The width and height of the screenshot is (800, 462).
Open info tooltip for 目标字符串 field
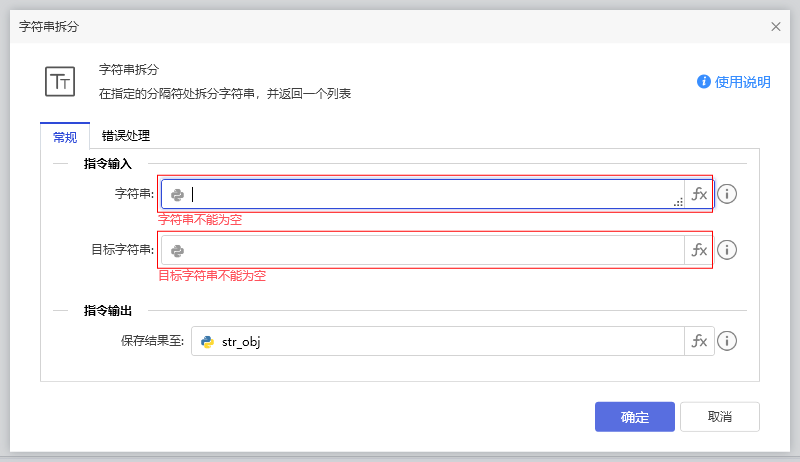[727, 250]
